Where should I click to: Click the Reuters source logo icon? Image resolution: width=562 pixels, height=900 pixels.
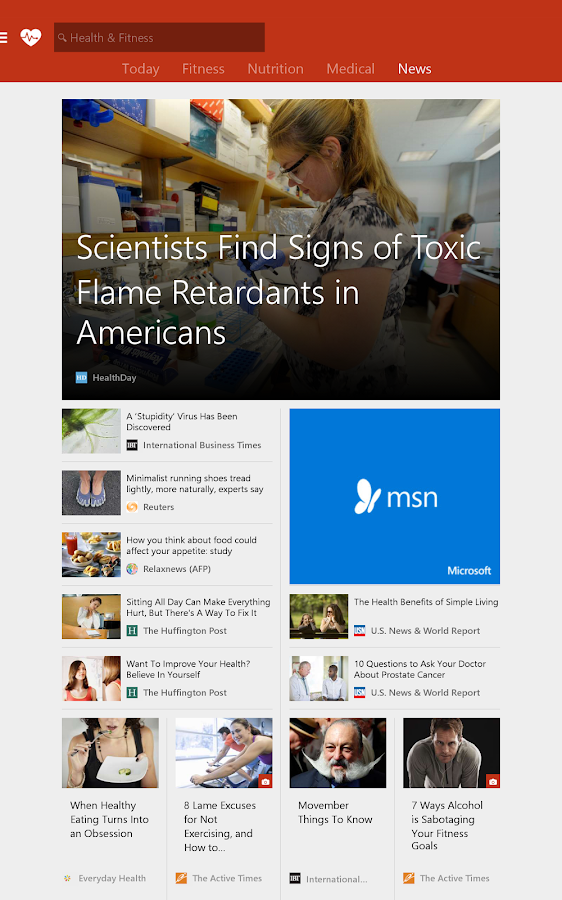(x=132, y=507)
